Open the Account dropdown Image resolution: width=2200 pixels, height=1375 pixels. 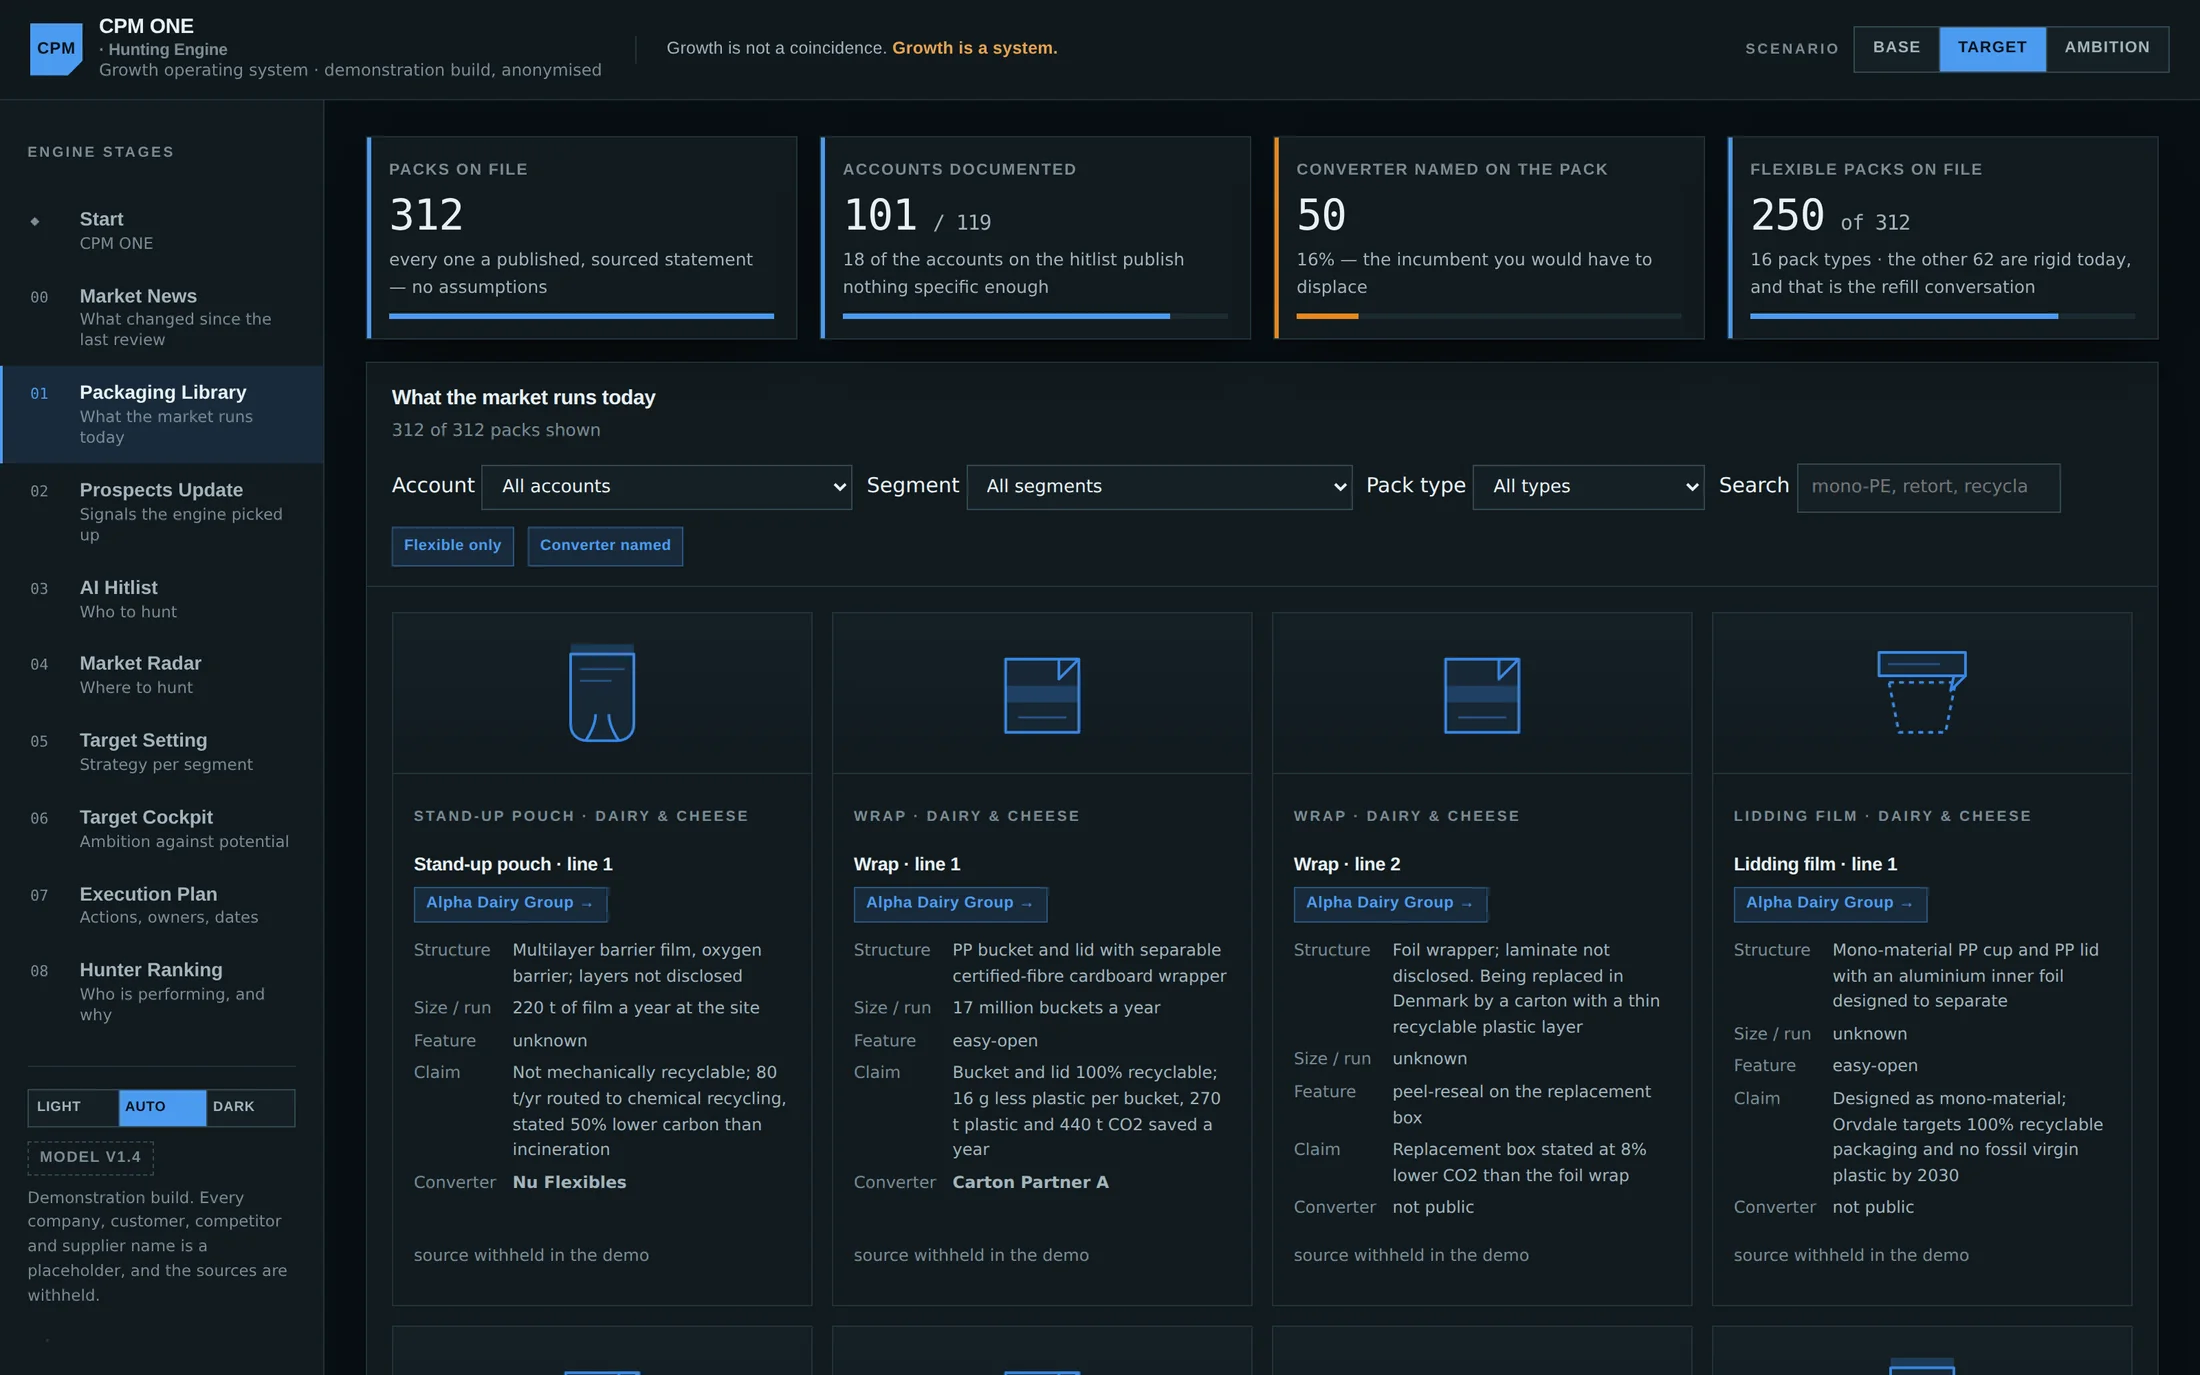coord(667,487)
